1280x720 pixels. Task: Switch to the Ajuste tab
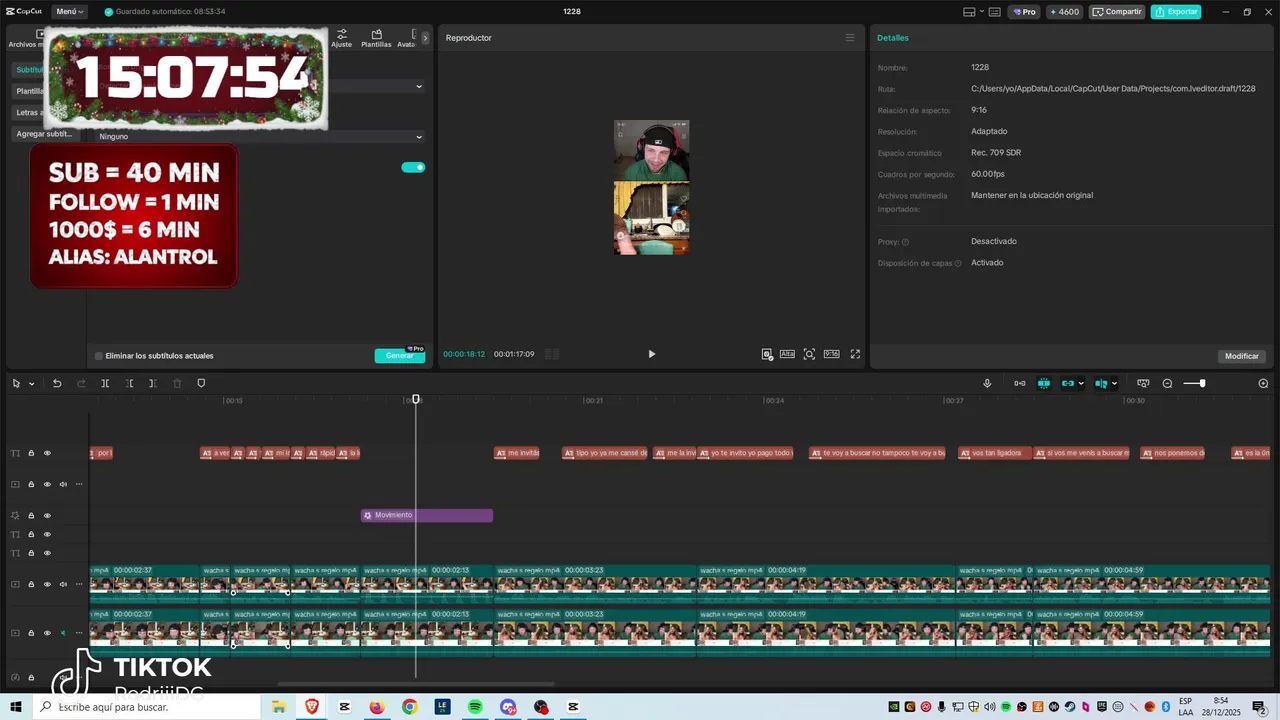[x=342, y=38]
